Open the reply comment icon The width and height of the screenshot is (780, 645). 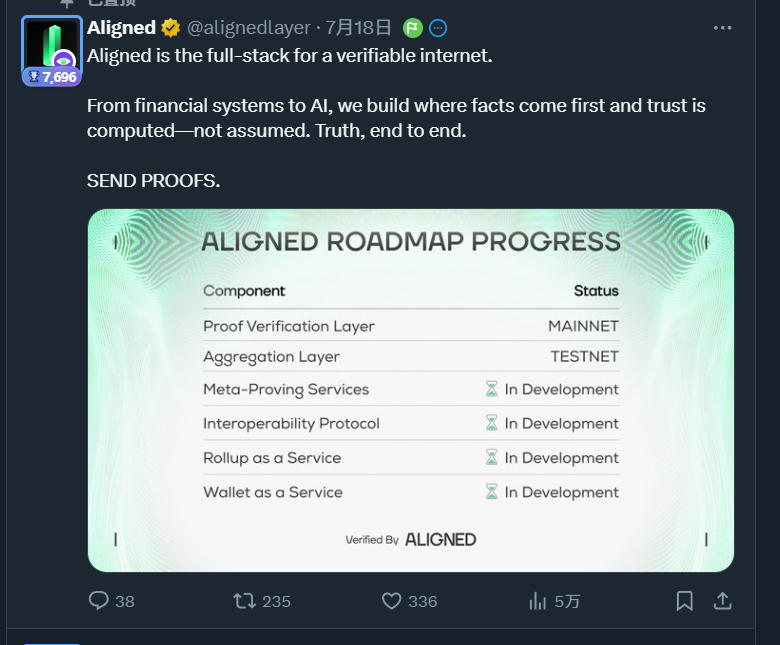click(98, 600)
